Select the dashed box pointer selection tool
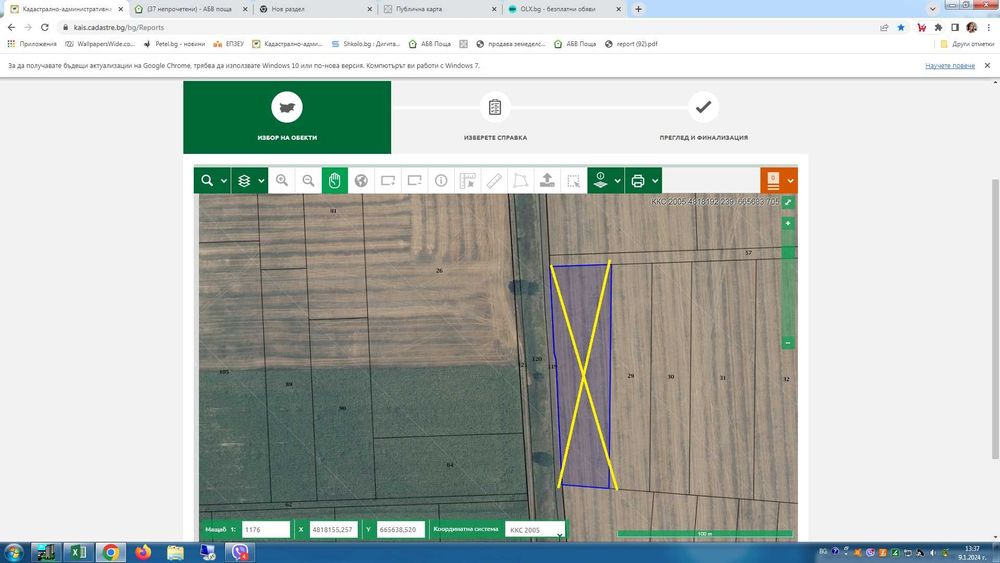The width and height of the screenshot is (1000, 563). (574, 181)
